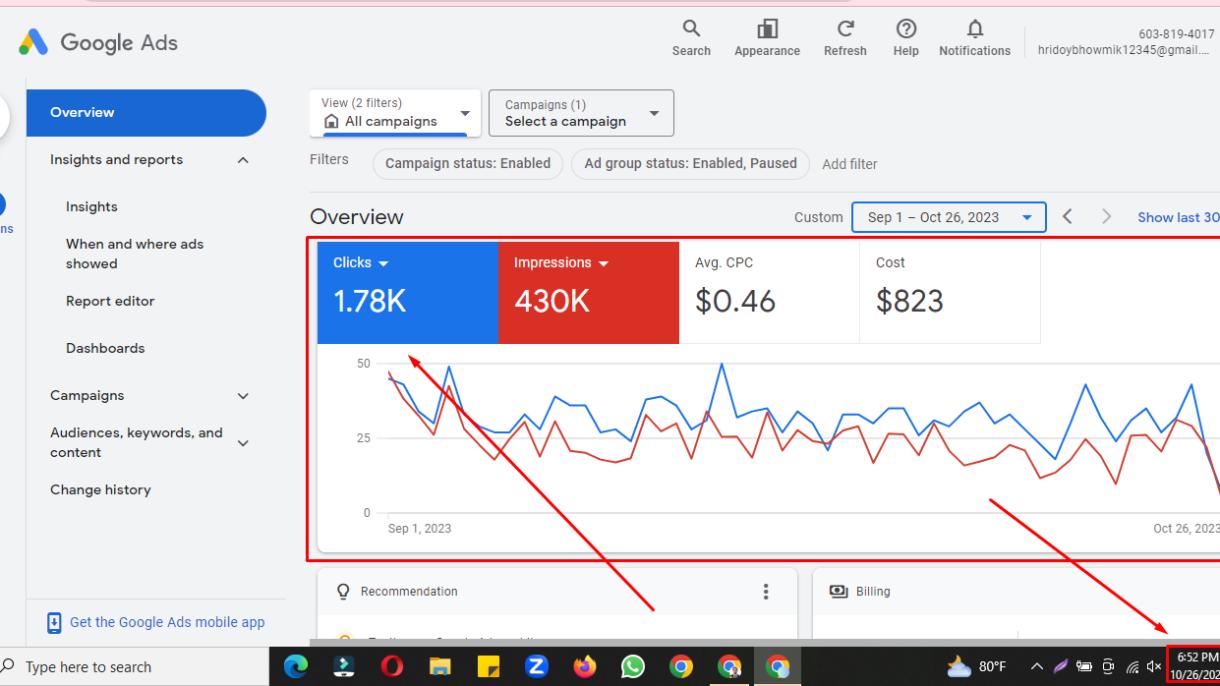Expand the Campaigns navigation section

coord(243,396)
